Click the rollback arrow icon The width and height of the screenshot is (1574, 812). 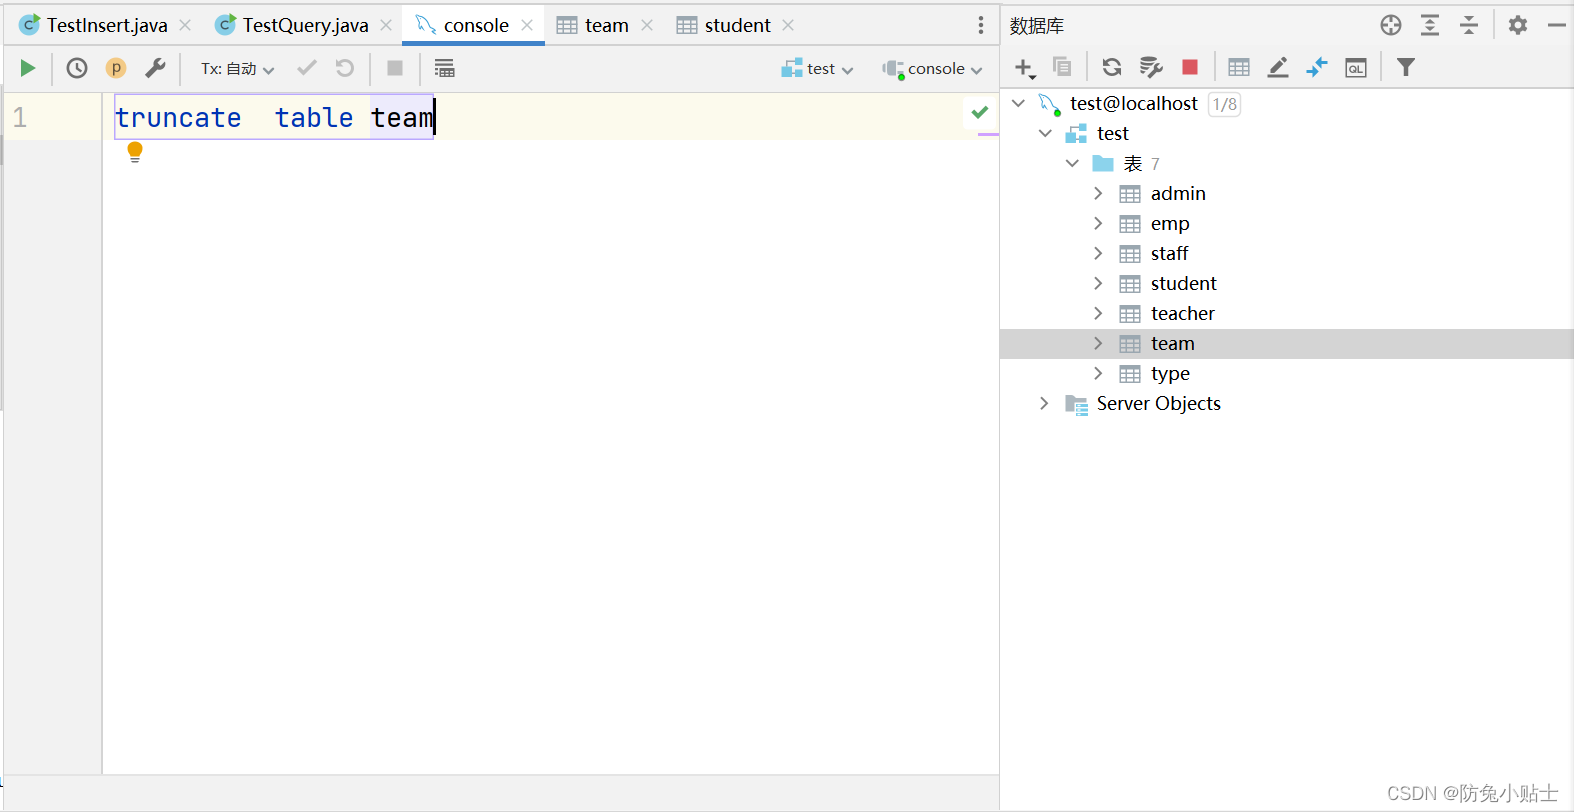(x=345, y=68)
